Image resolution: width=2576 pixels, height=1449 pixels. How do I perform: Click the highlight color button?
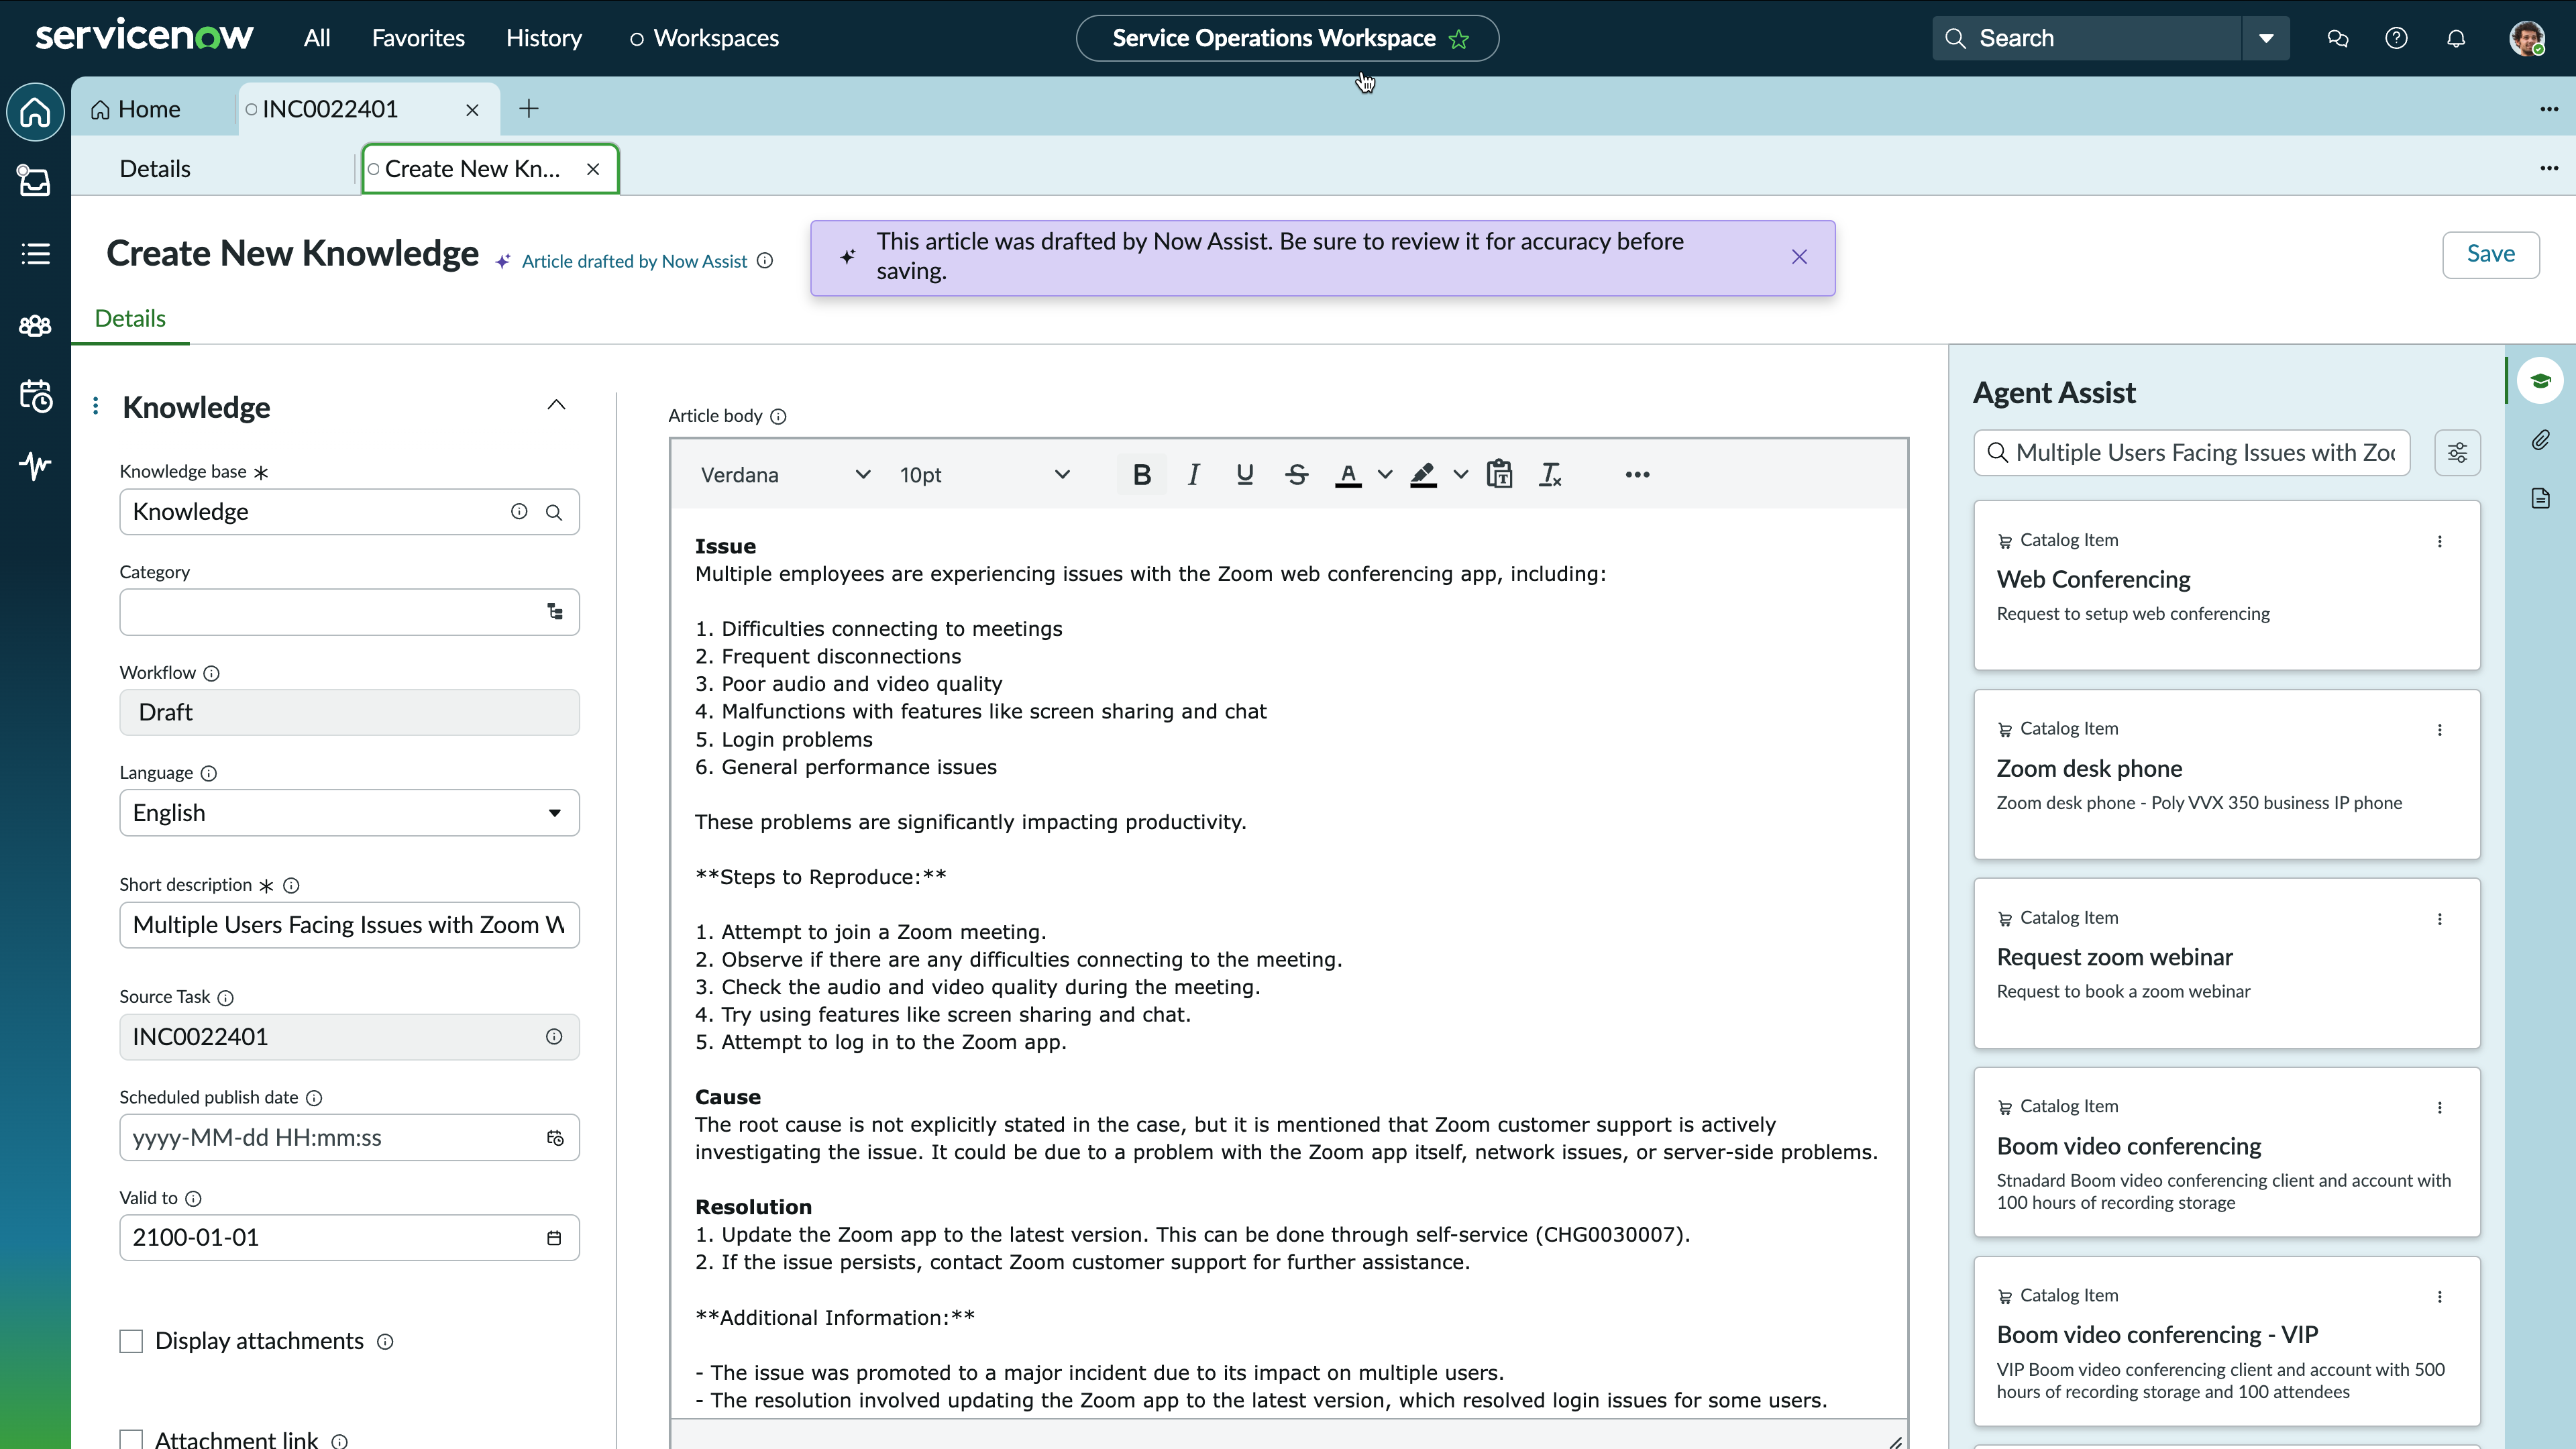(1423, 475)
